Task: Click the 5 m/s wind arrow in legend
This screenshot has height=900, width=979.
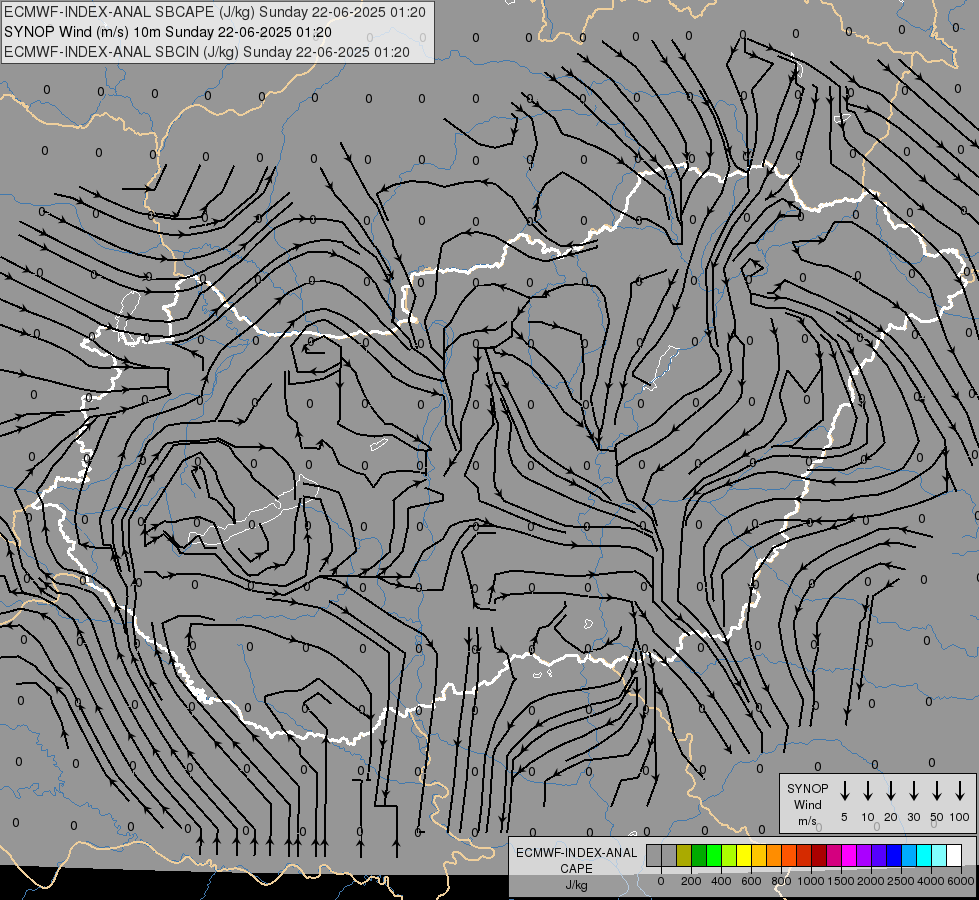Action: [x=844, y=790]
